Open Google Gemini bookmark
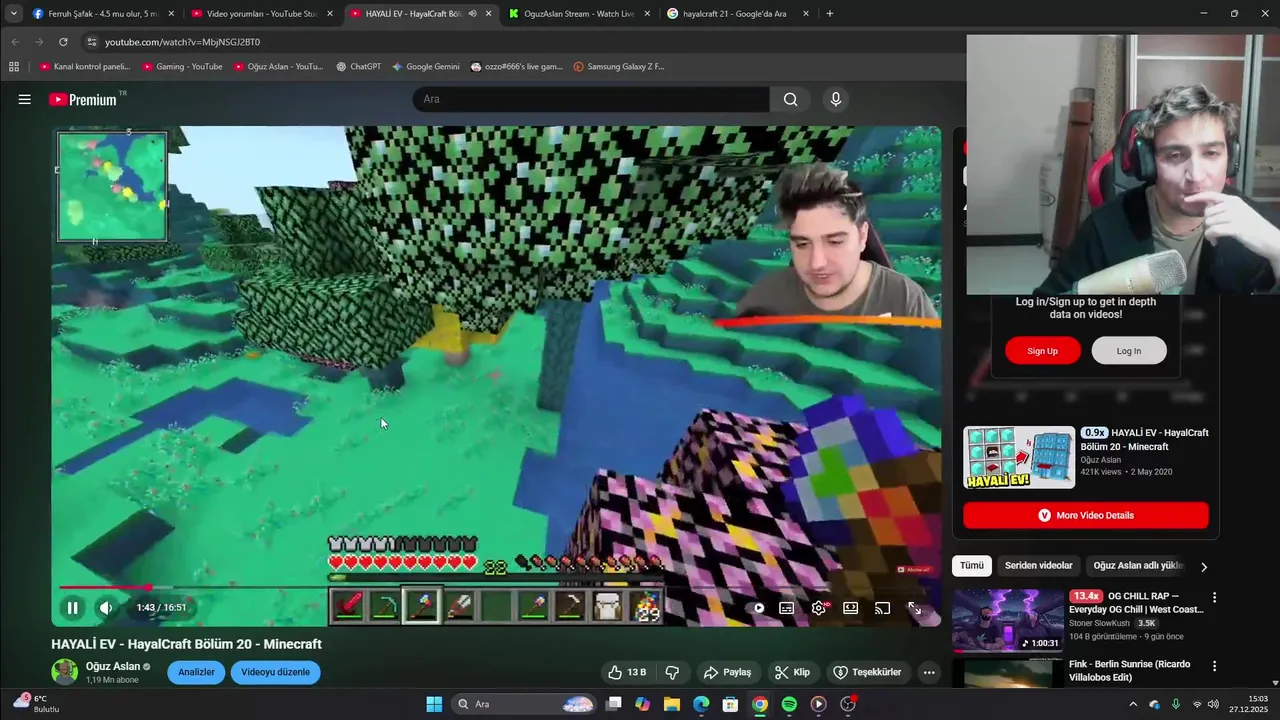Viewport: 1280px width, 720px height. [426, 67]
